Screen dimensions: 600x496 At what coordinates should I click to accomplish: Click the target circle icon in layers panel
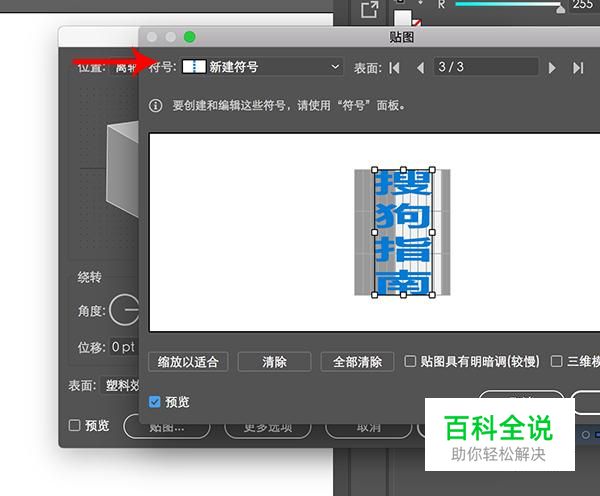(585, 435)
